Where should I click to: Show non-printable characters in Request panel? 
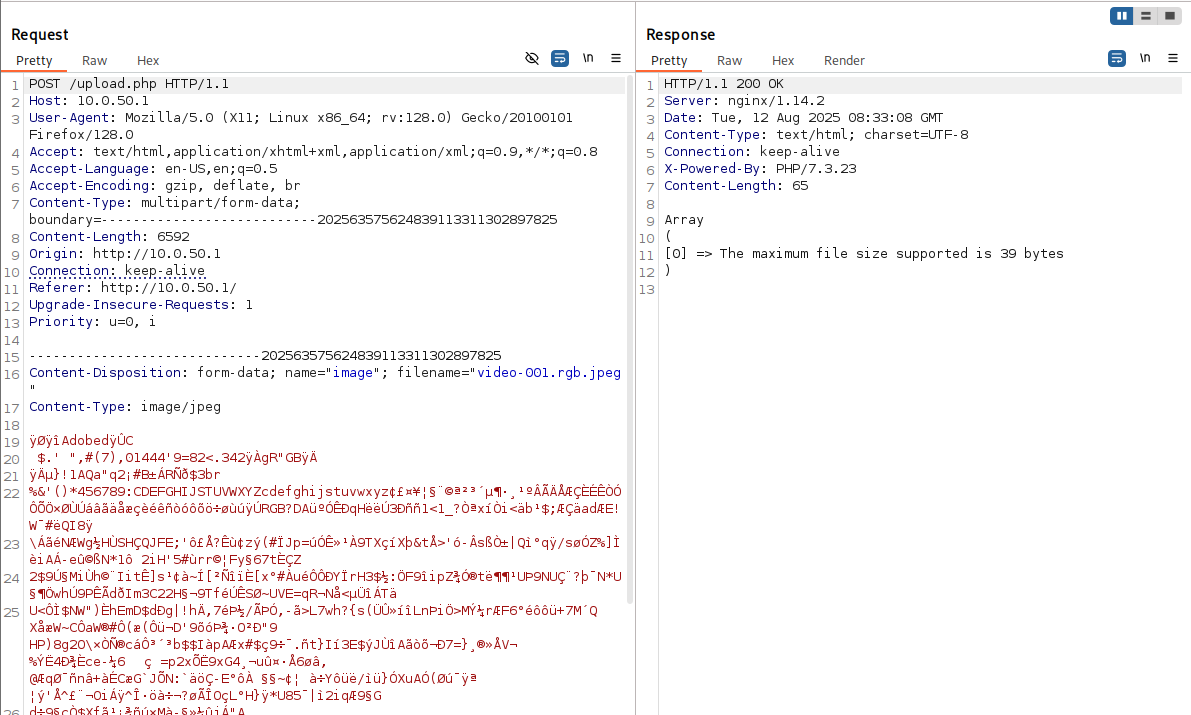(589, 59)
